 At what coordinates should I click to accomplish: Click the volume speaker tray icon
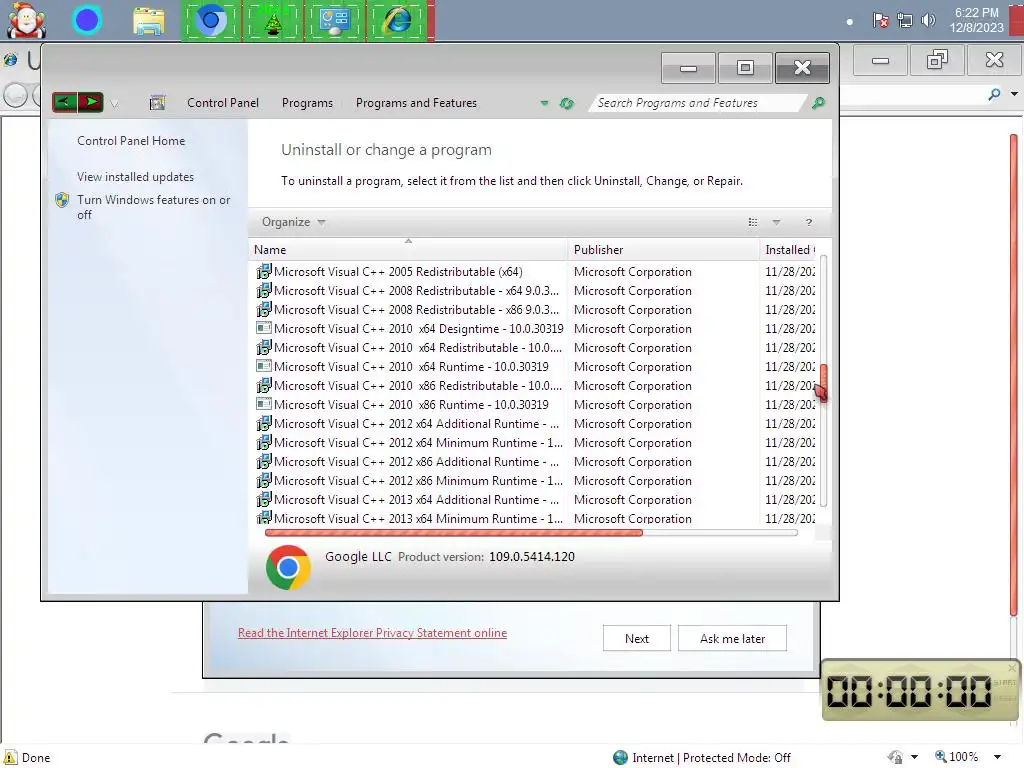click(x=928, y=20)
